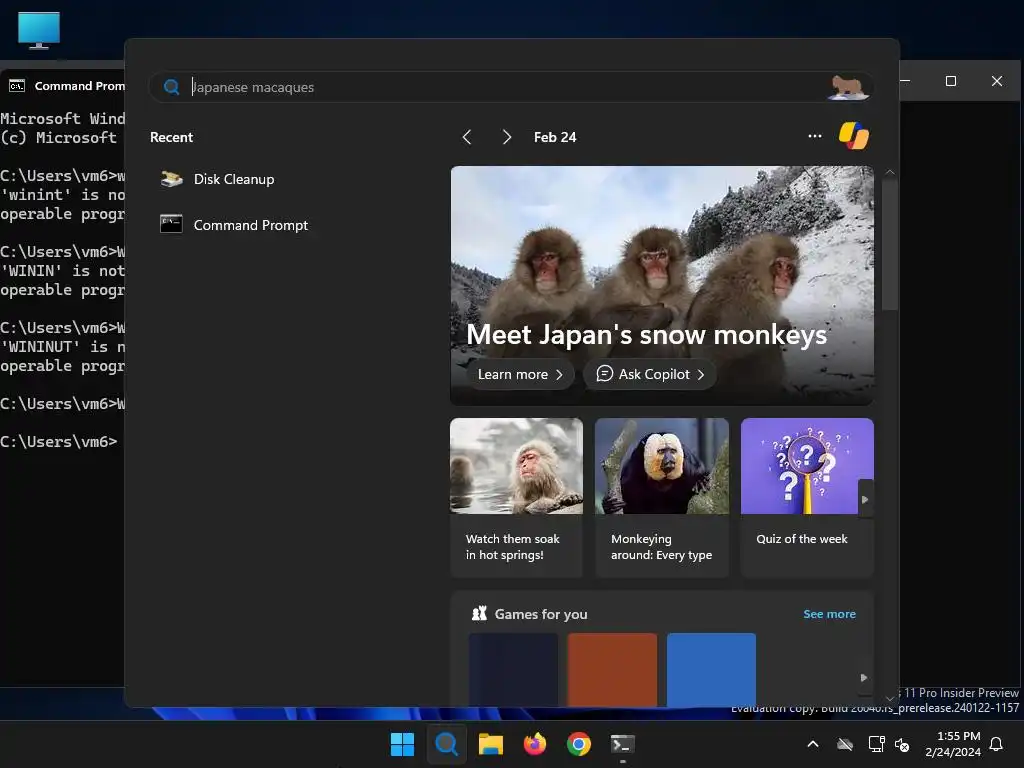Open Watch them soak in hot springs card

(x=516, y=498)
